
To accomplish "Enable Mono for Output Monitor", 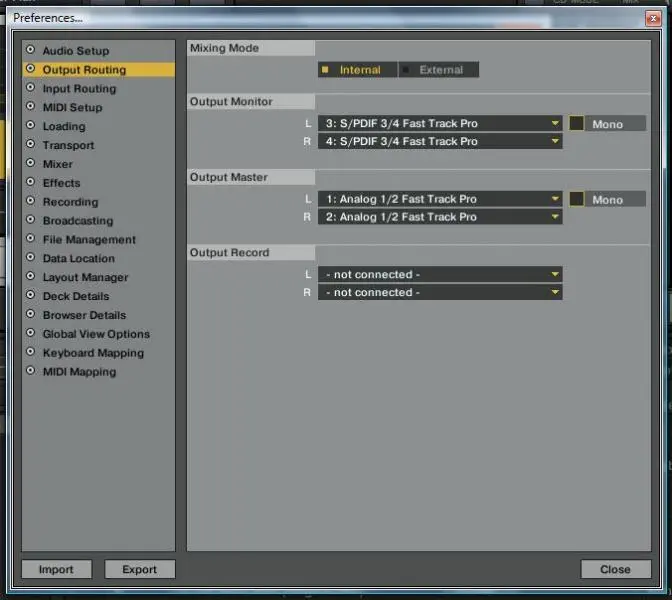I will coord(577,124).
